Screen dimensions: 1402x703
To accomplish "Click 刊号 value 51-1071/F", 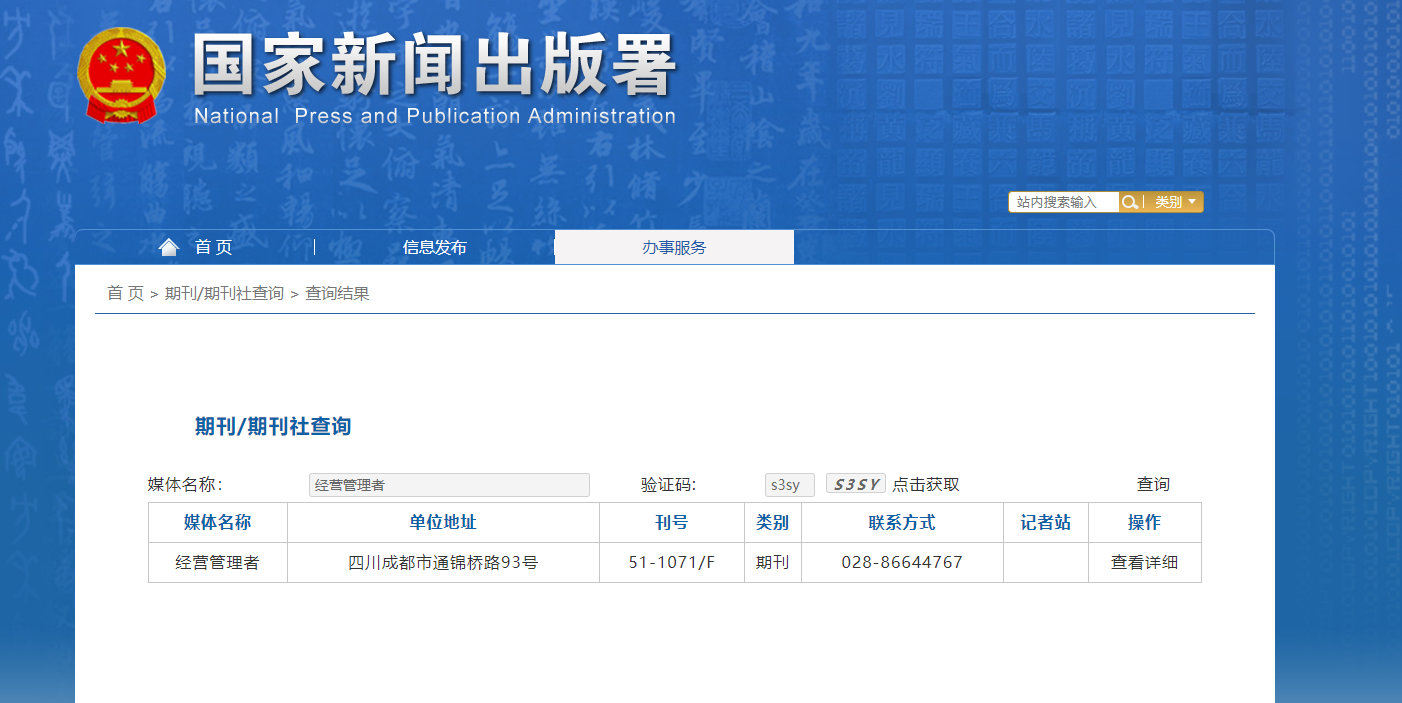I will pos(672,562).
